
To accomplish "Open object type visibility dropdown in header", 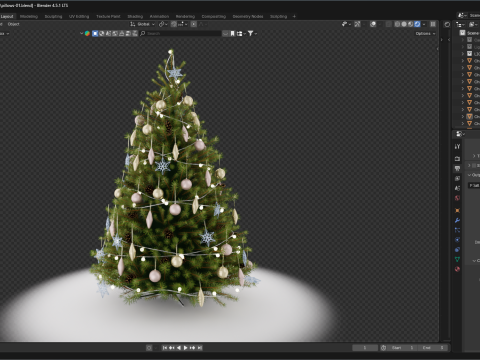I will tap(346, 24).
